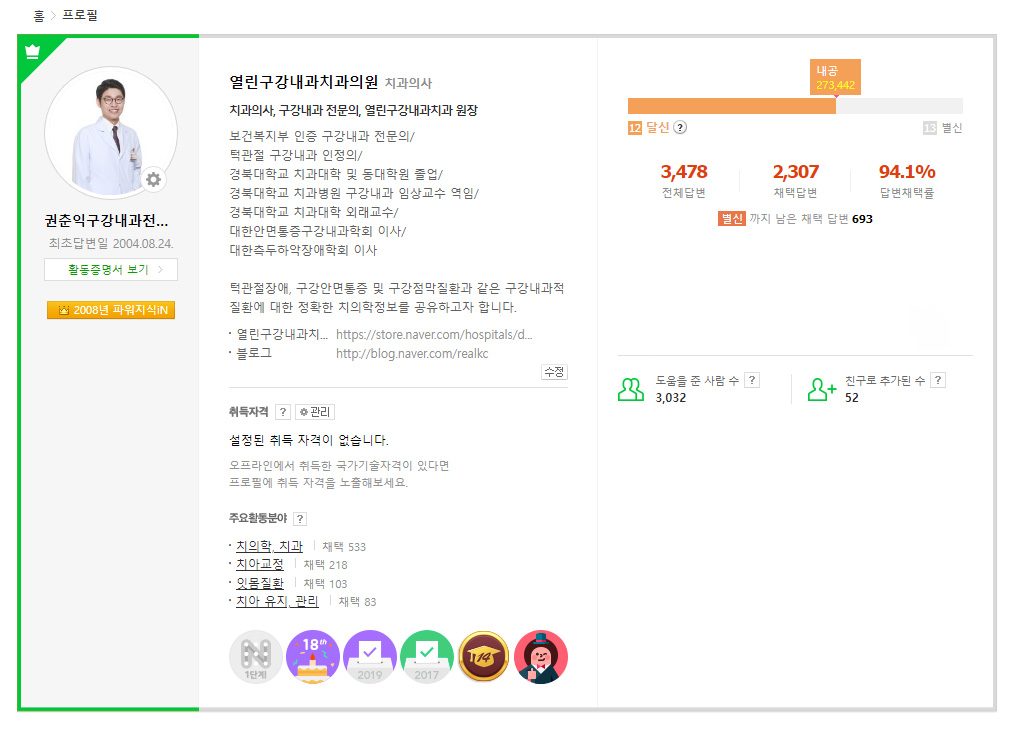
Task: Click the graduation cap medal badge
Action: [484, 657]
